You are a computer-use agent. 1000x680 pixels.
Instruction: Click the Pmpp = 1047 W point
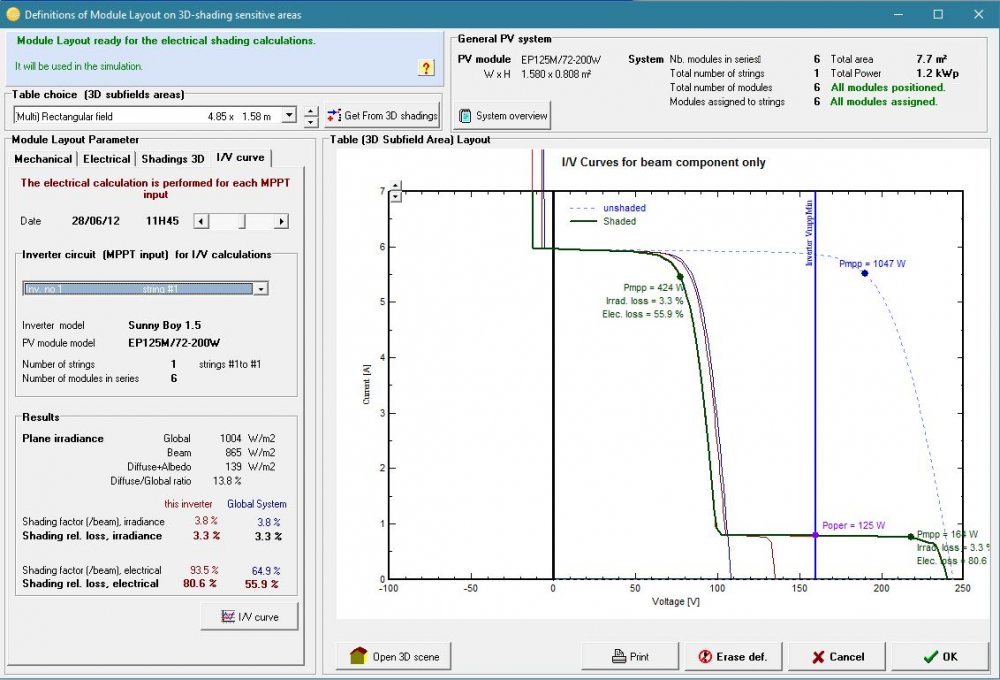pyautogui.click(x=864, y=273)
